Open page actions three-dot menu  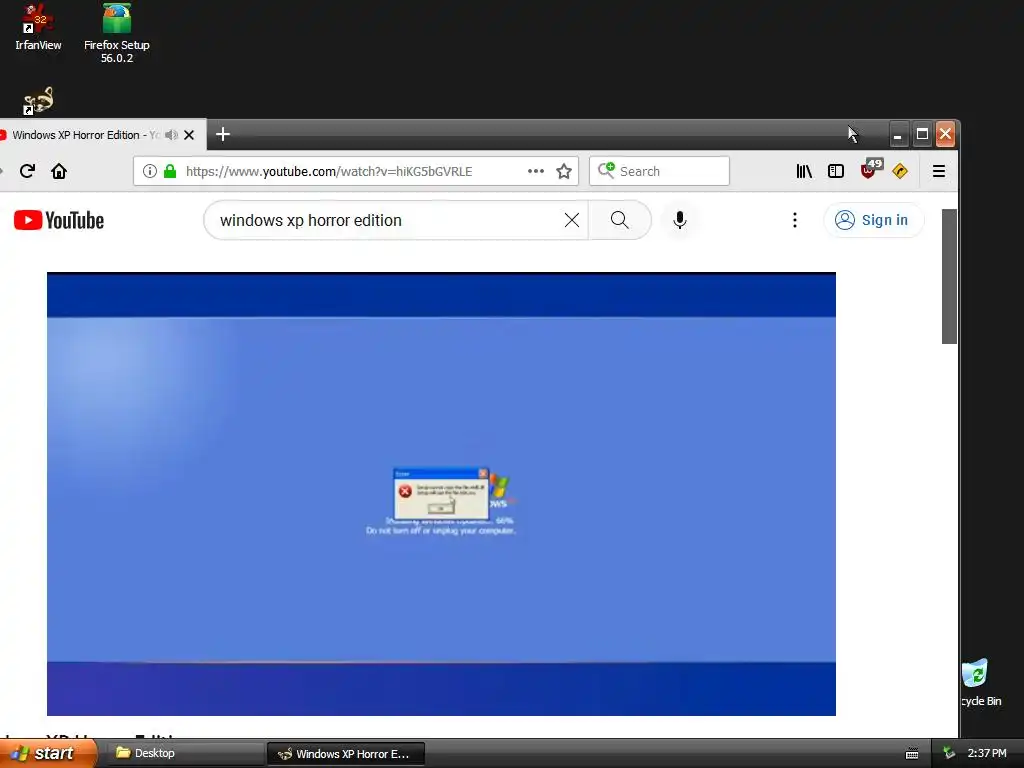(536, 171)
